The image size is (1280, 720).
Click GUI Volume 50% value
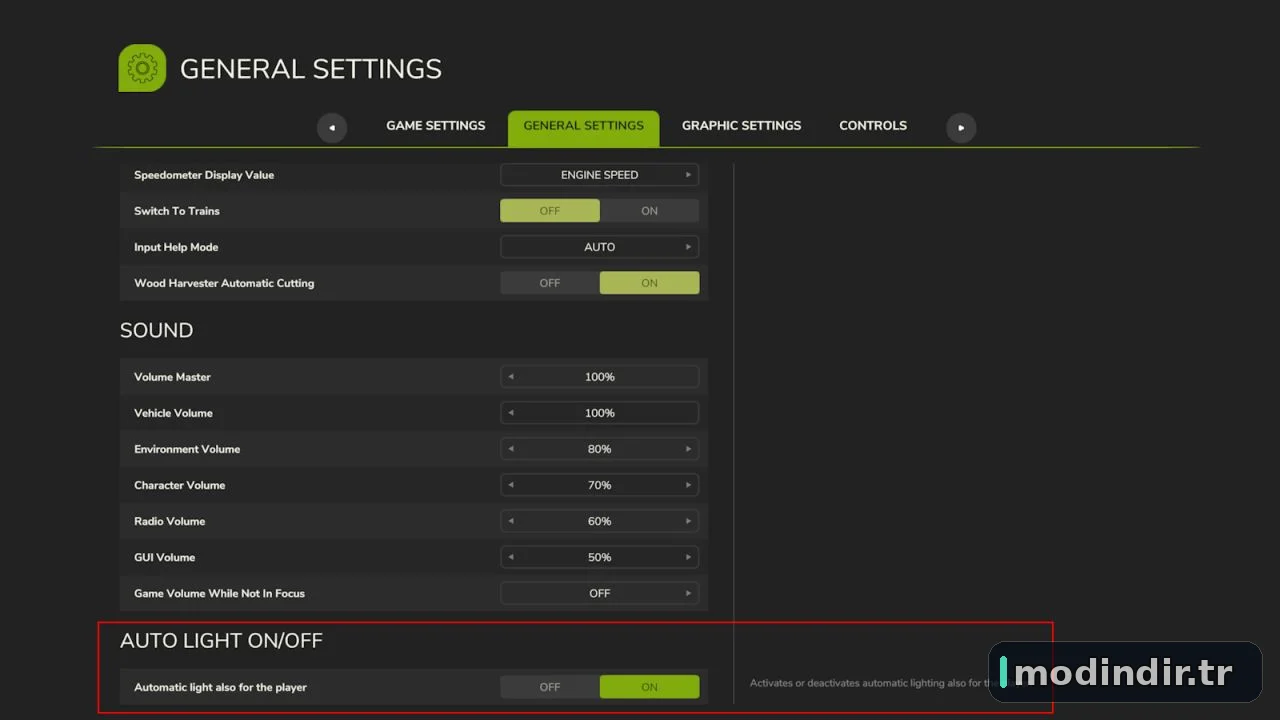600,557
